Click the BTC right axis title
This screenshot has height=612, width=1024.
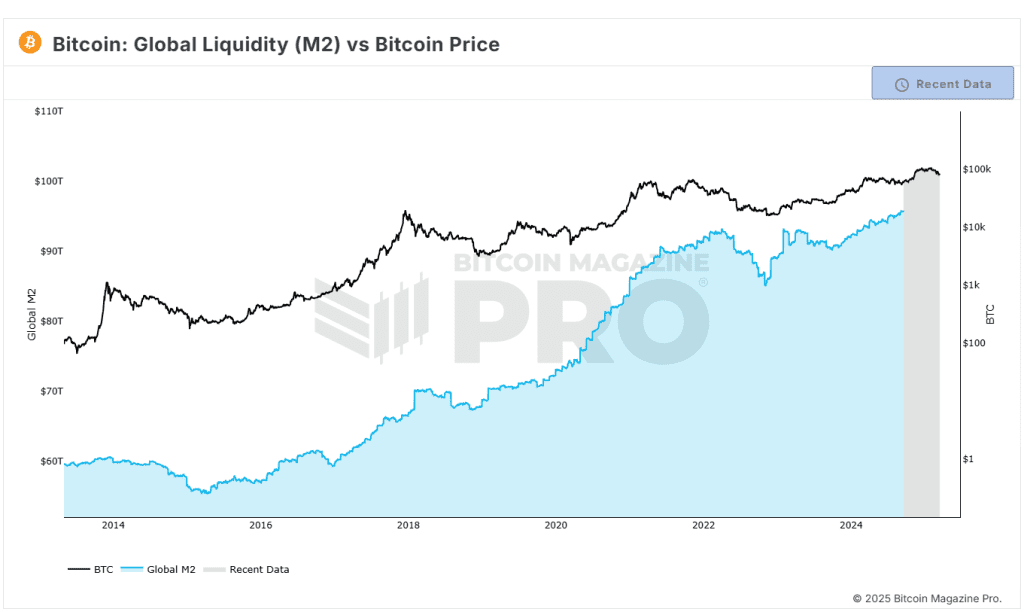tap(990, 314)
